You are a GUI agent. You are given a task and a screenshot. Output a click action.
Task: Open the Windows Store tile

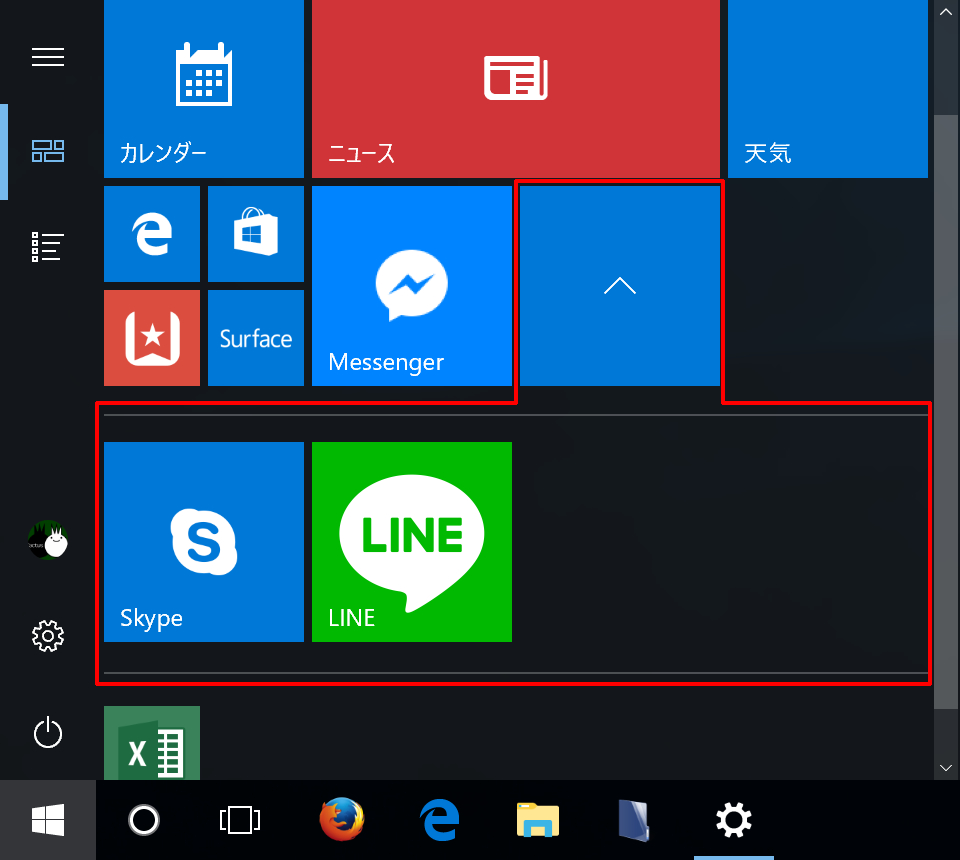point(256,234)
